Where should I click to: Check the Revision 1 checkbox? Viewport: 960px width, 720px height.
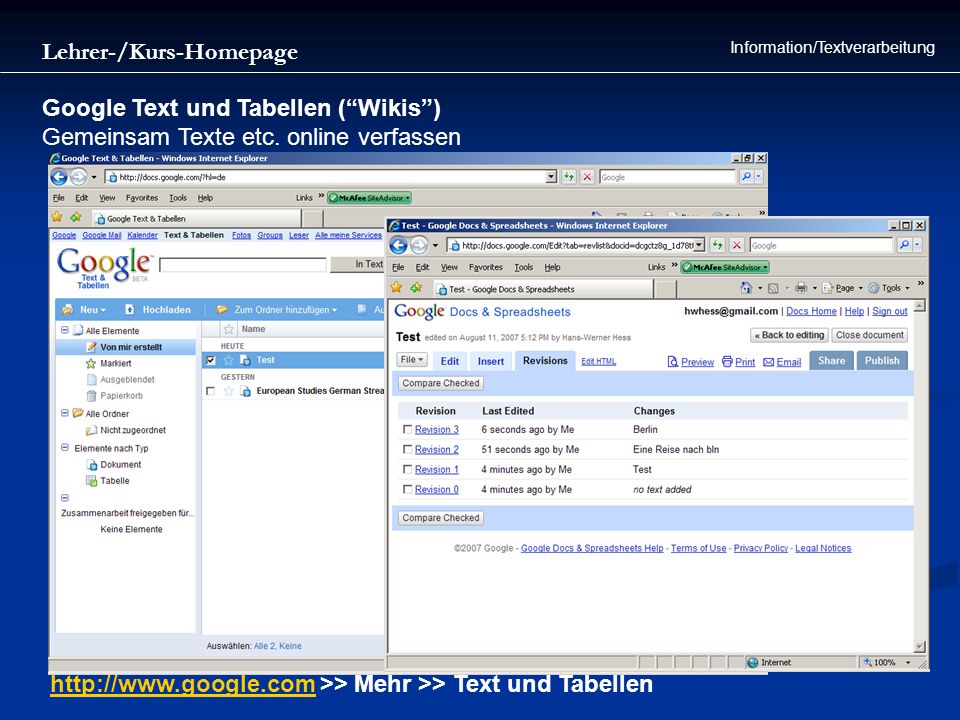click(407, 469)
